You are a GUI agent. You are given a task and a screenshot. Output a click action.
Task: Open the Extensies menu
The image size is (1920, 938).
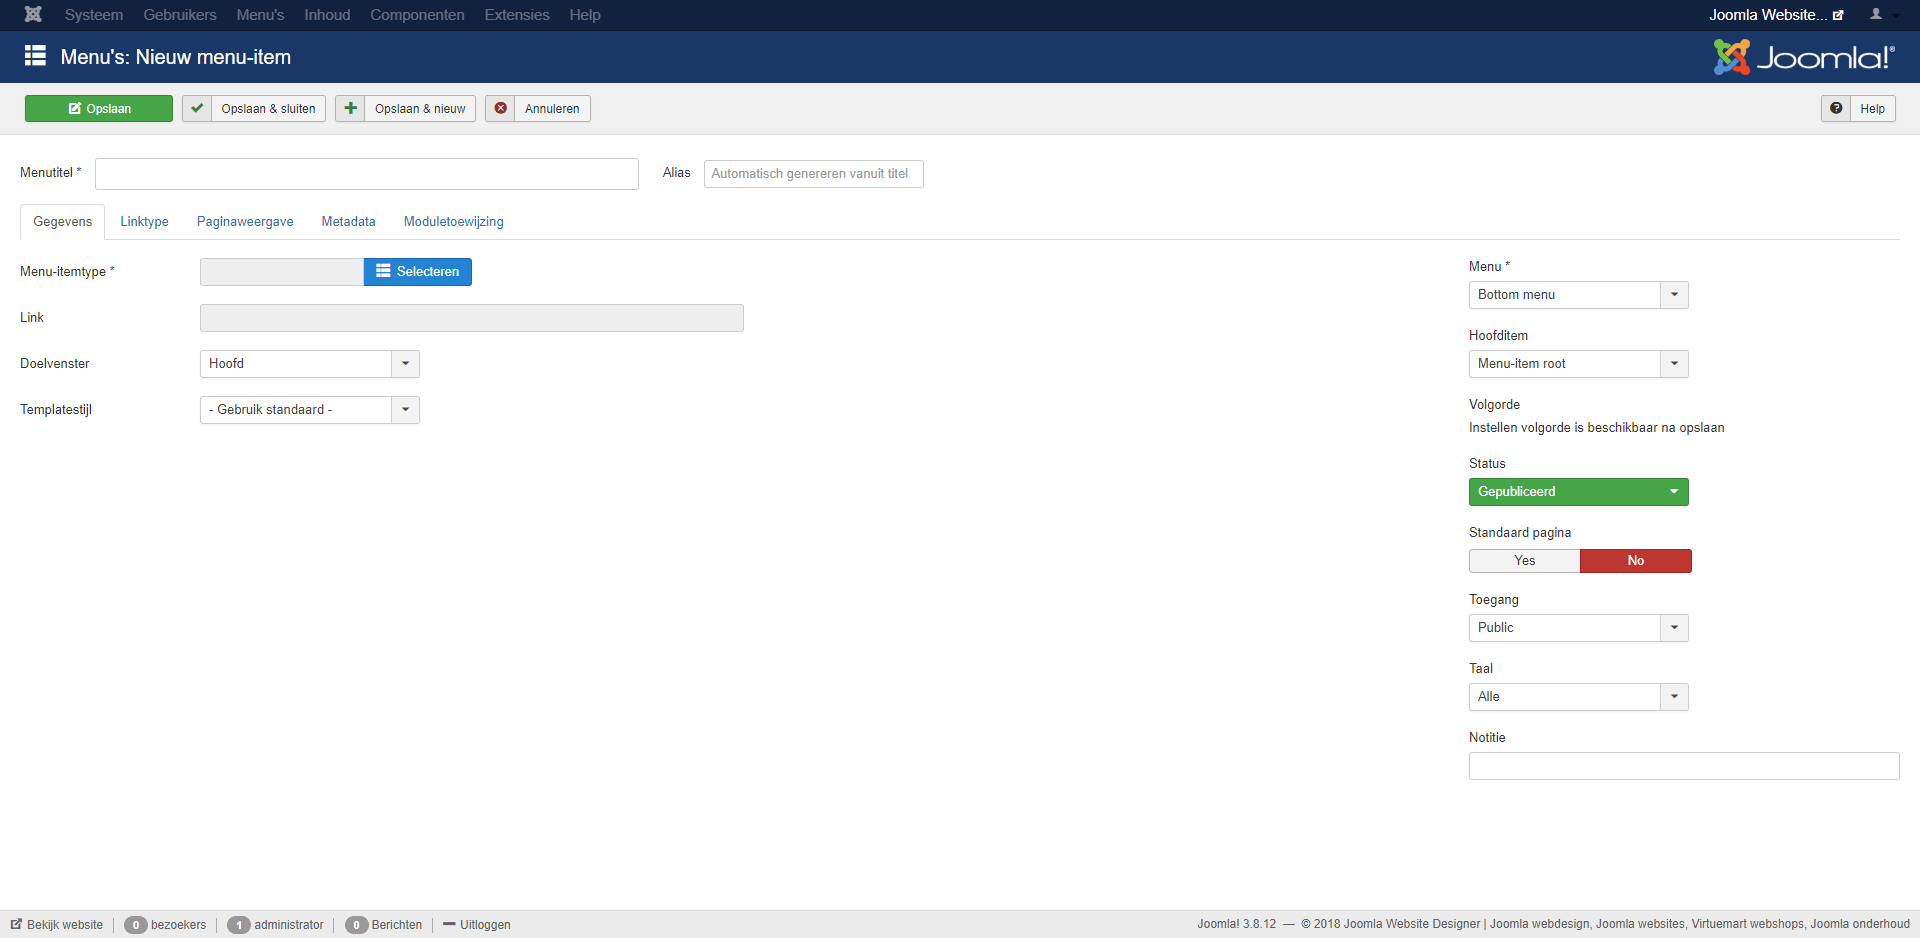point(516,14)
